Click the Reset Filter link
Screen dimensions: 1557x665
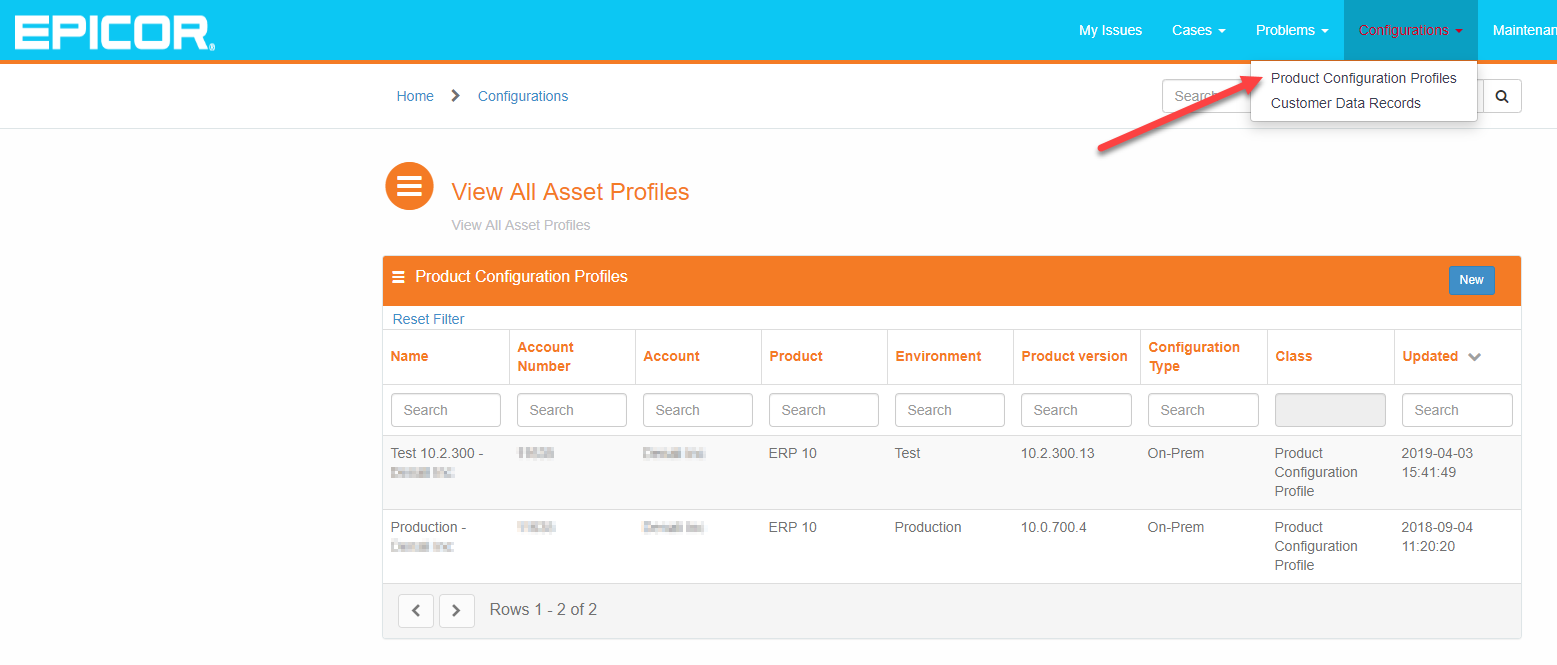[x=428, y=319]
